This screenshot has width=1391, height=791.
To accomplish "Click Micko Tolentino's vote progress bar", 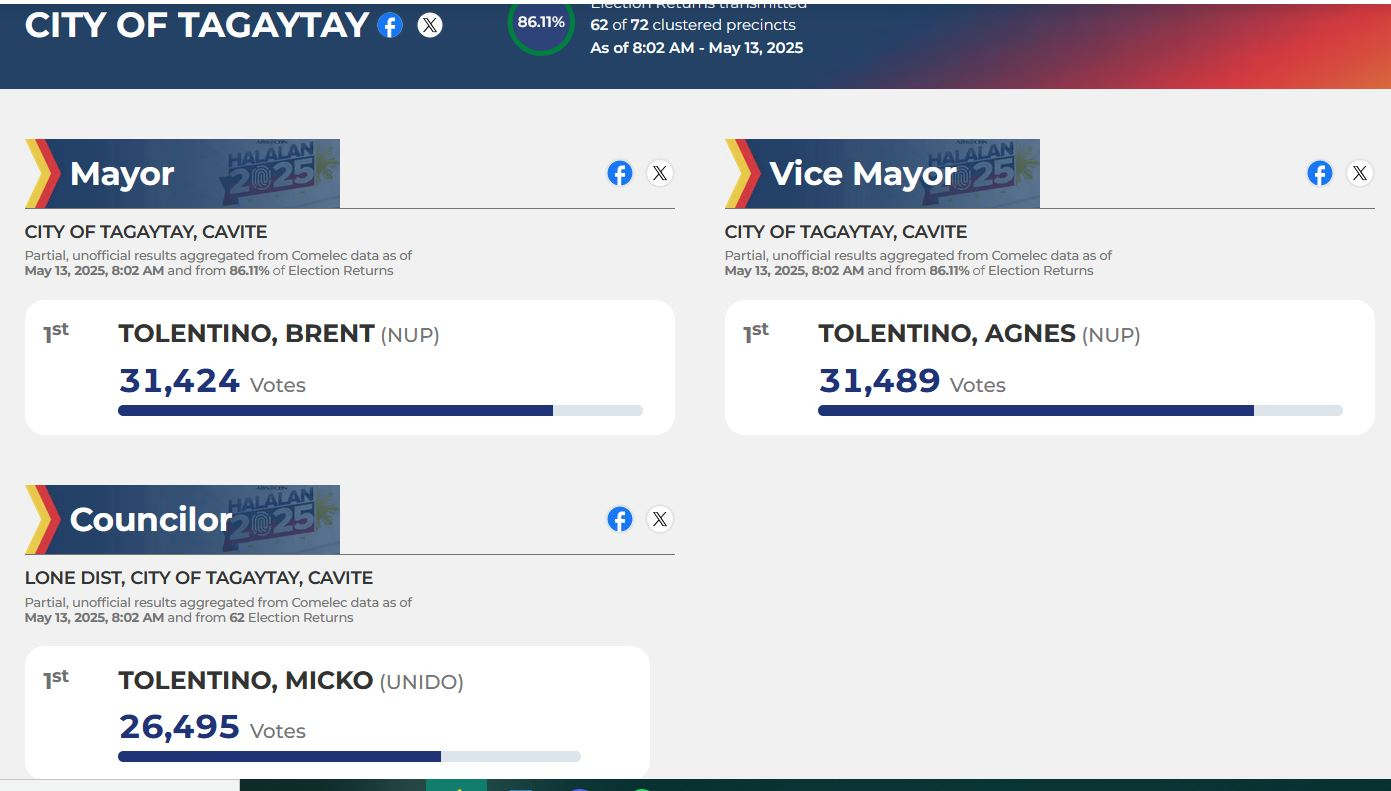I will [349, 756].
